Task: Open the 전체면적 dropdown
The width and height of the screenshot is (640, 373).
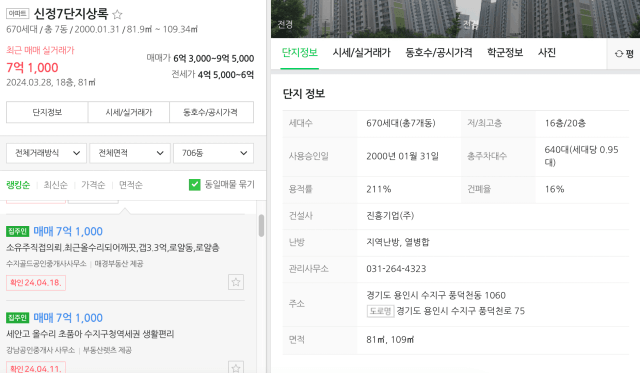Action: (130, 153)
